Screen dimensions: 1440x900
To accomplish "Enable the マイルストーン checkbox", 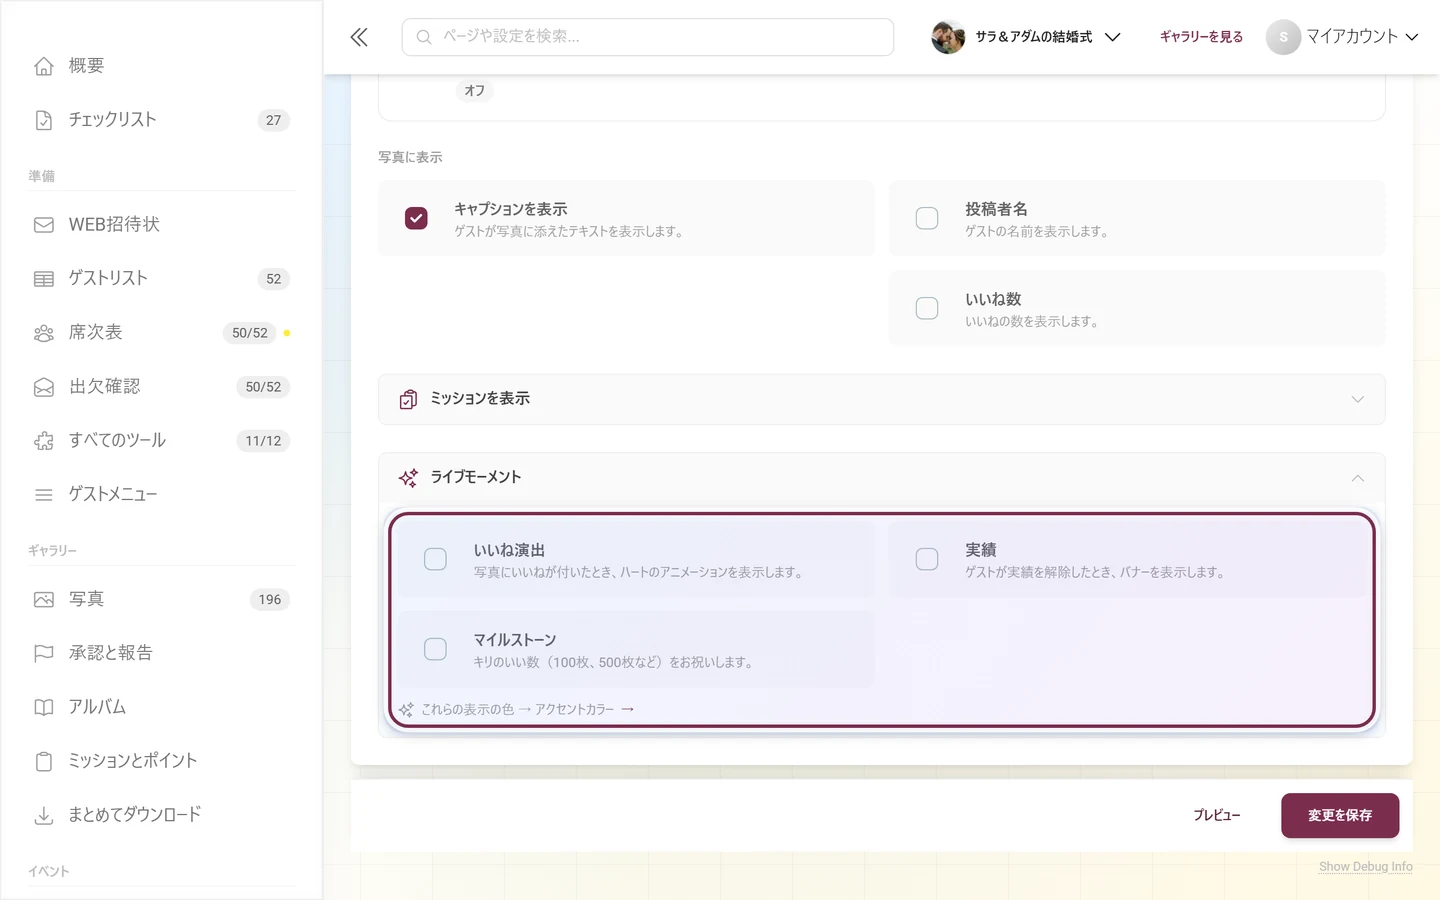I will tap(435, 649).
